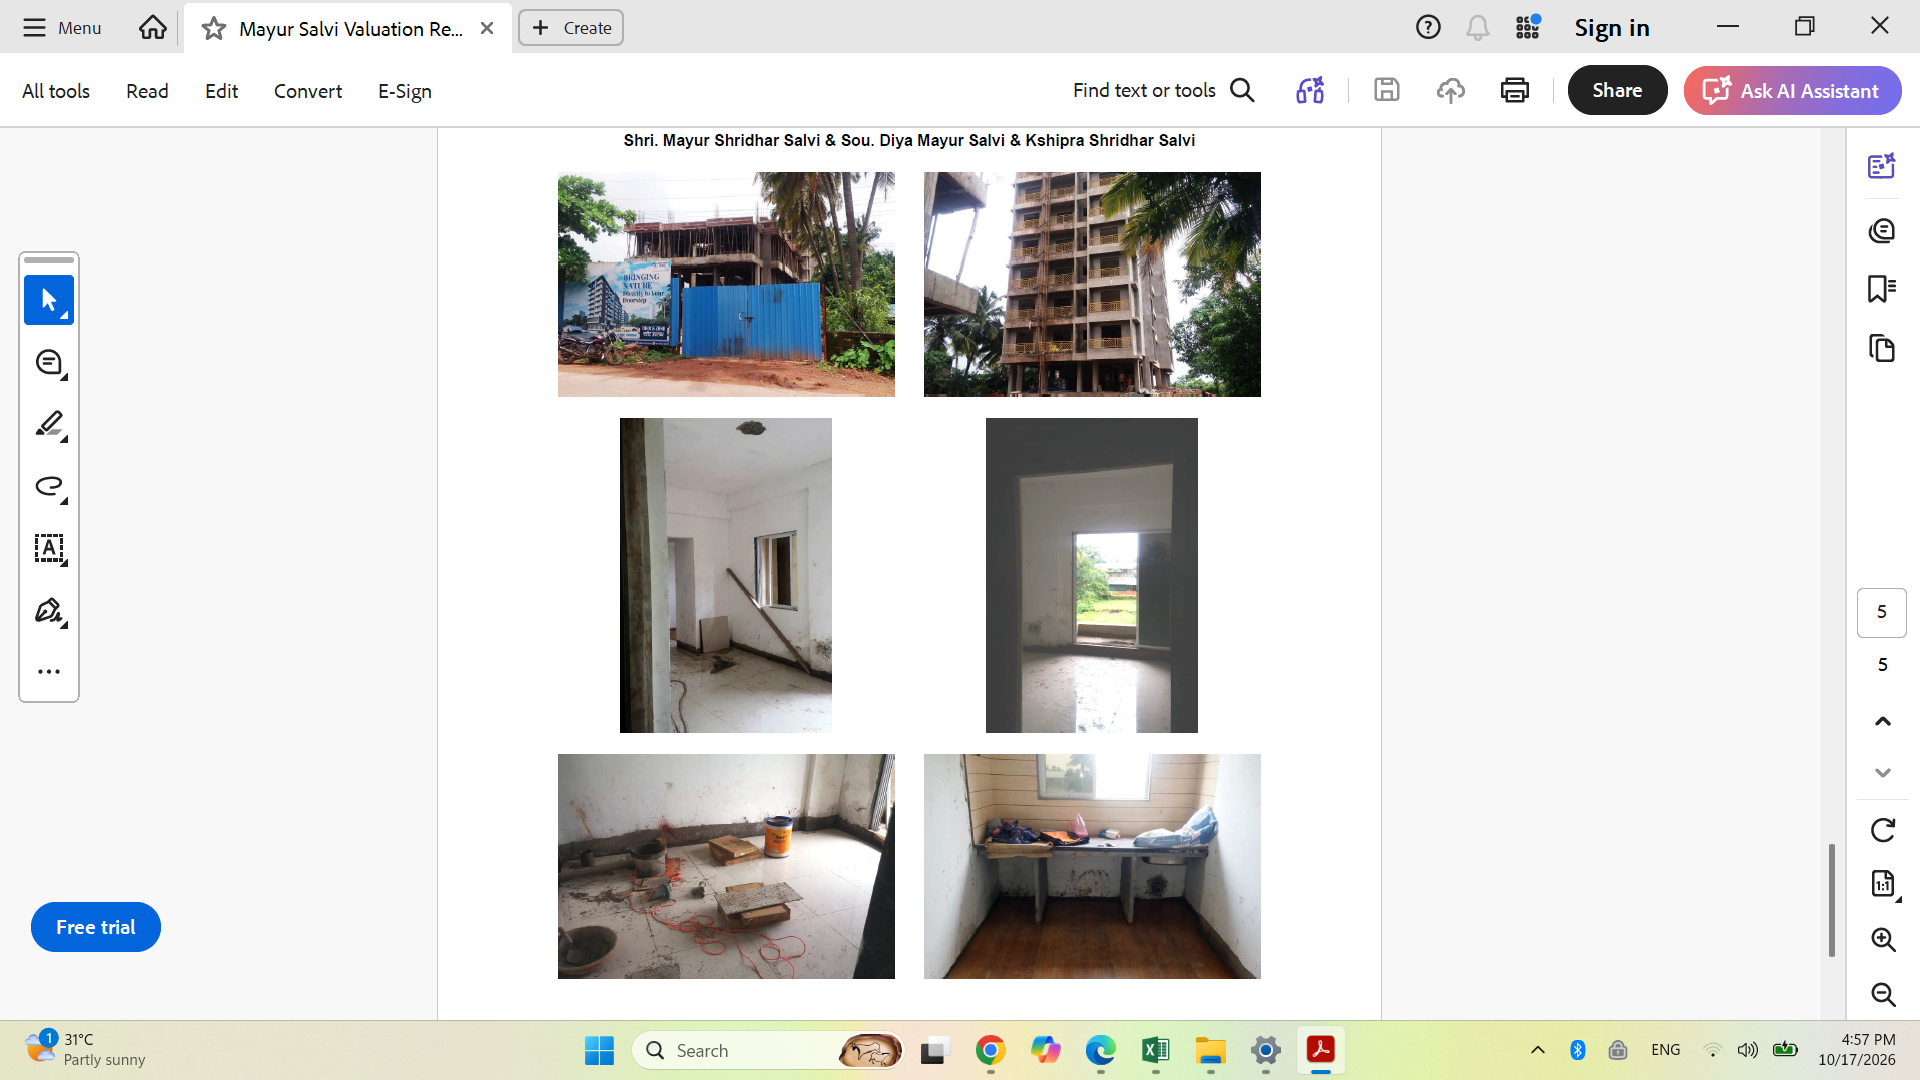Open the bookmarks panel

tap(1882, 289)
